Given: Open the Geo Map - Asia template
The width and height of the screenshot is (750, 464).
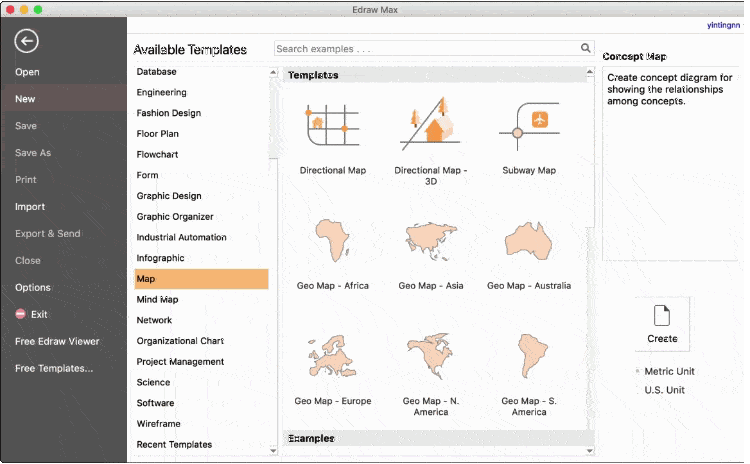Looking at the screenshot, I should click(430, 243).
